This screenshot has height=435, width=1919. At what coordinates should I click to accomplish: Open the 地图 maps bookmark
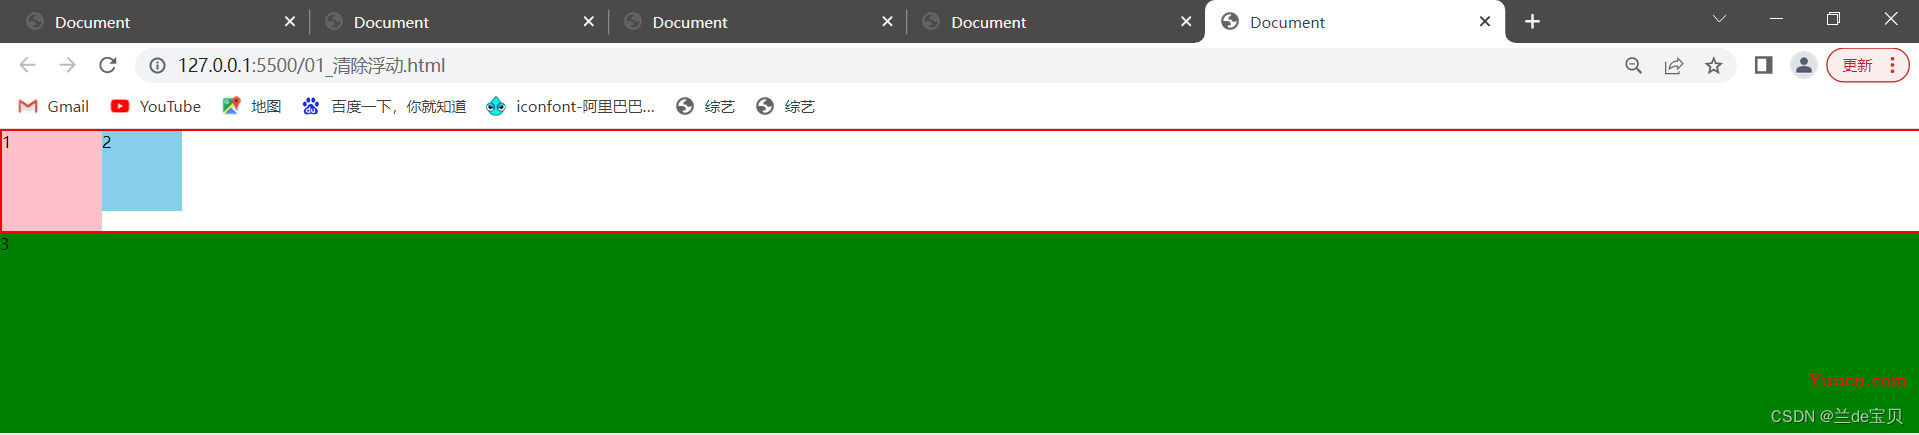[x=252, y=106]
